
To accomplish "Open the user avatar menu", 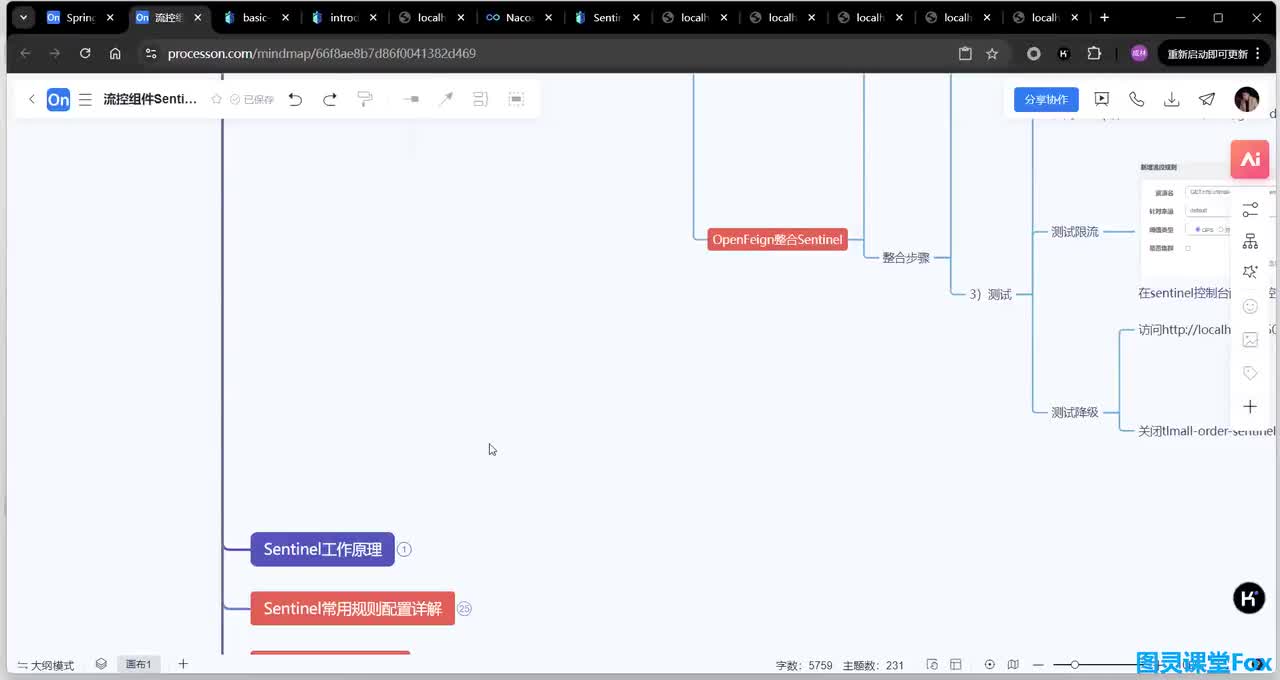I will [x=1246, y=99].
